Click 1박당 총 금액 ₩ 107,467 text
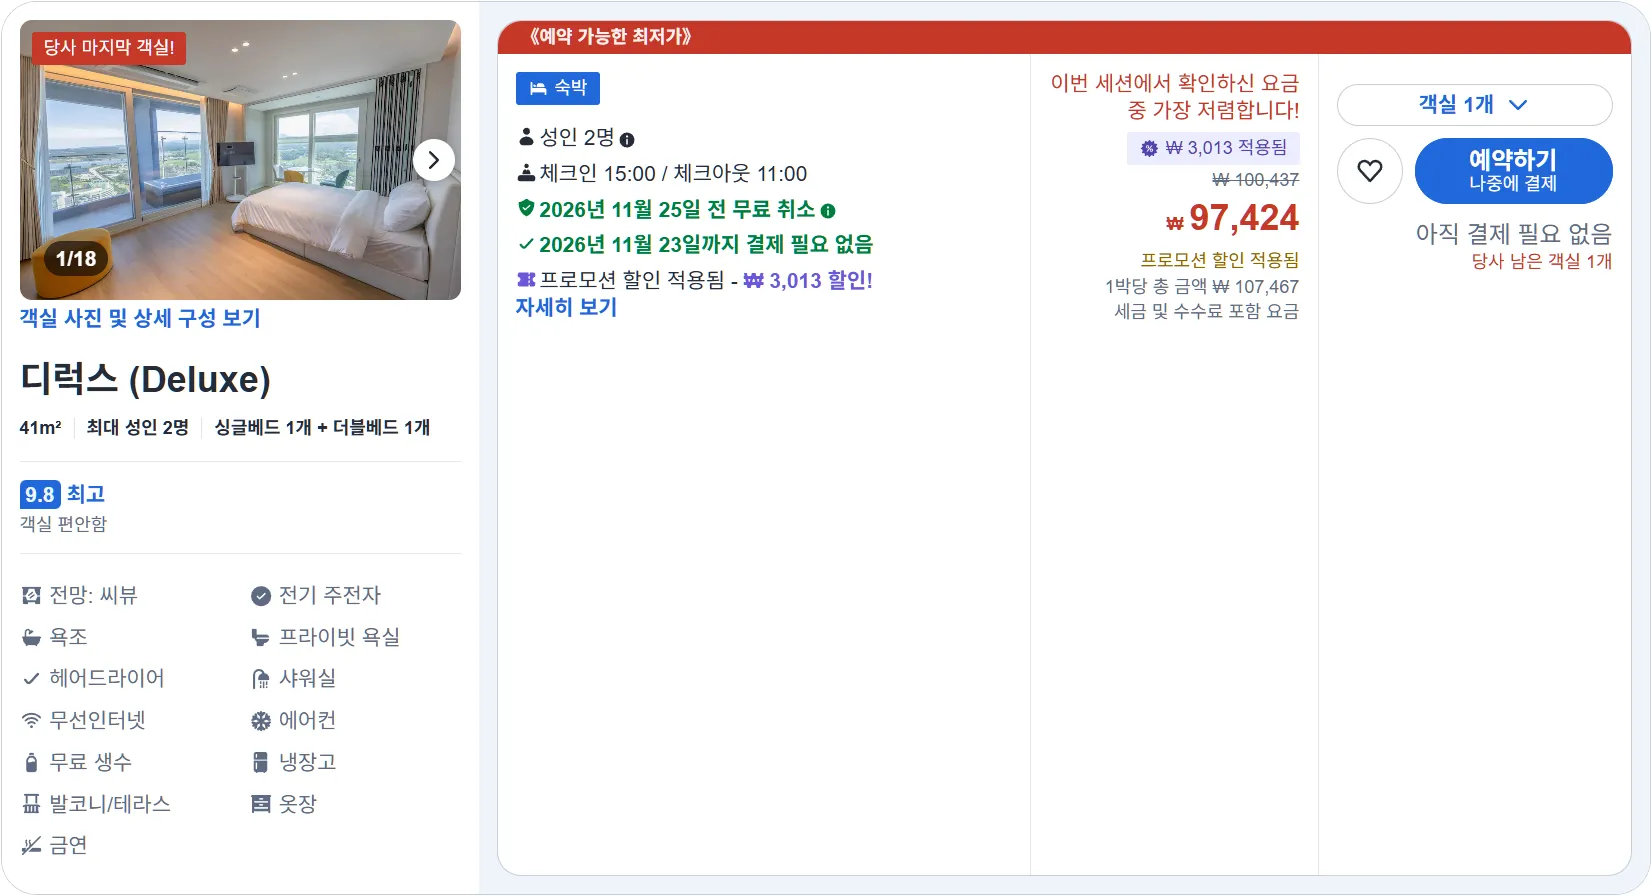Image resolution: width=1652 pixels, height=896 pixels. tap(1202, 287)
